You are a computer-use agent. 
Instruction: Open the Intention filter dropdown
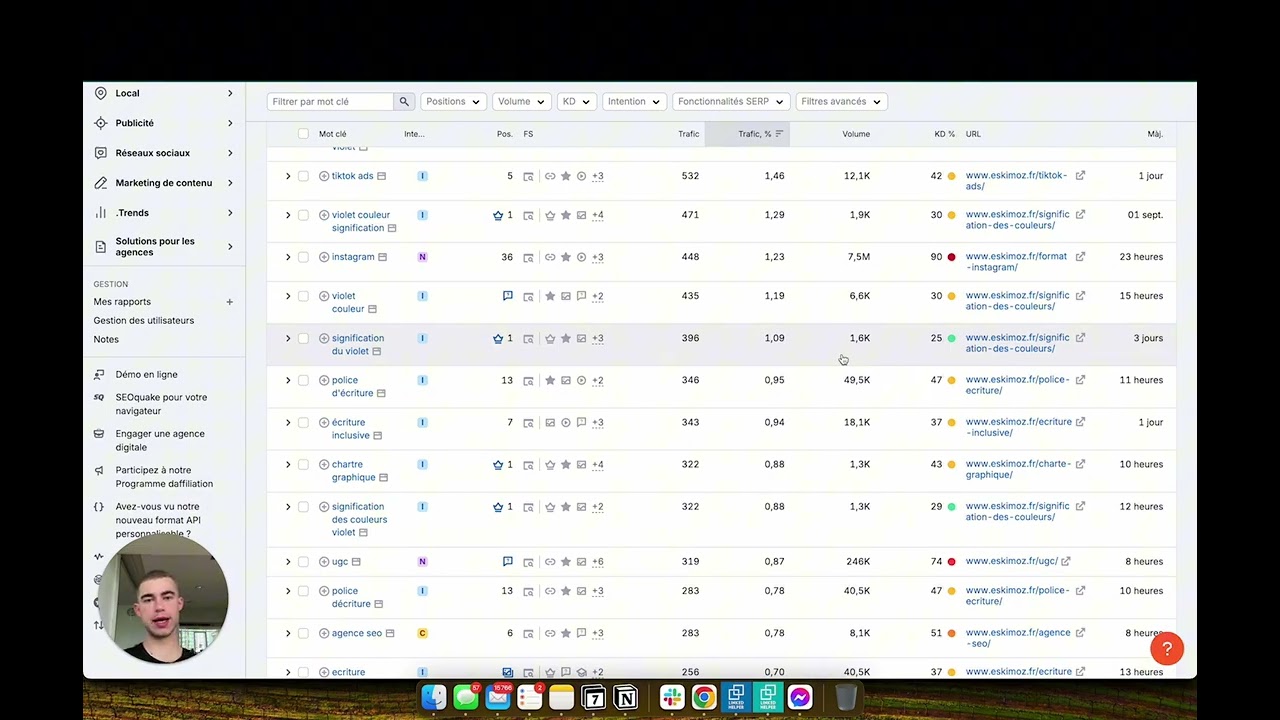pyautogui.click(x=634, y=101)
